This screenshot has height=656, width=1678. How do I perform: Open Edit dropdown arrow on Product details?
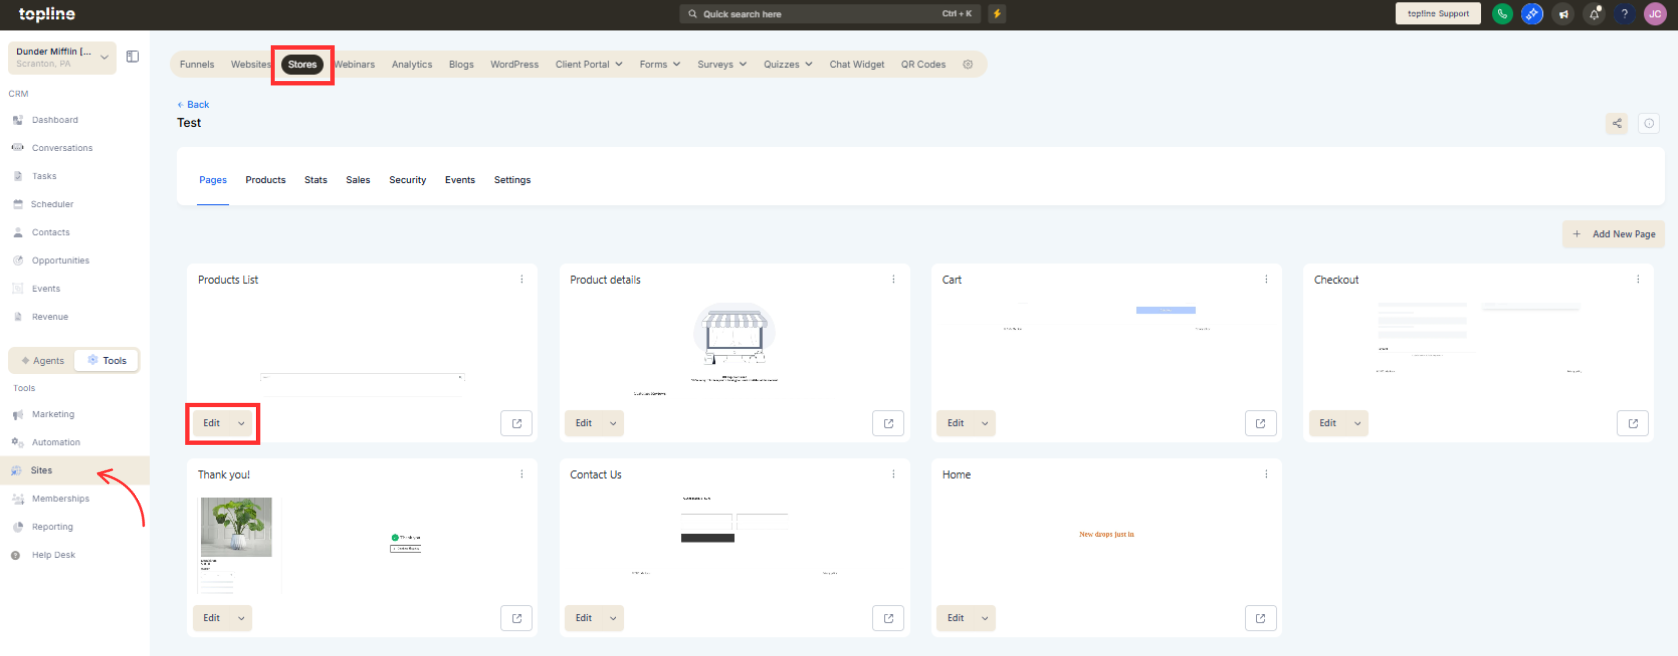(613, 424)
